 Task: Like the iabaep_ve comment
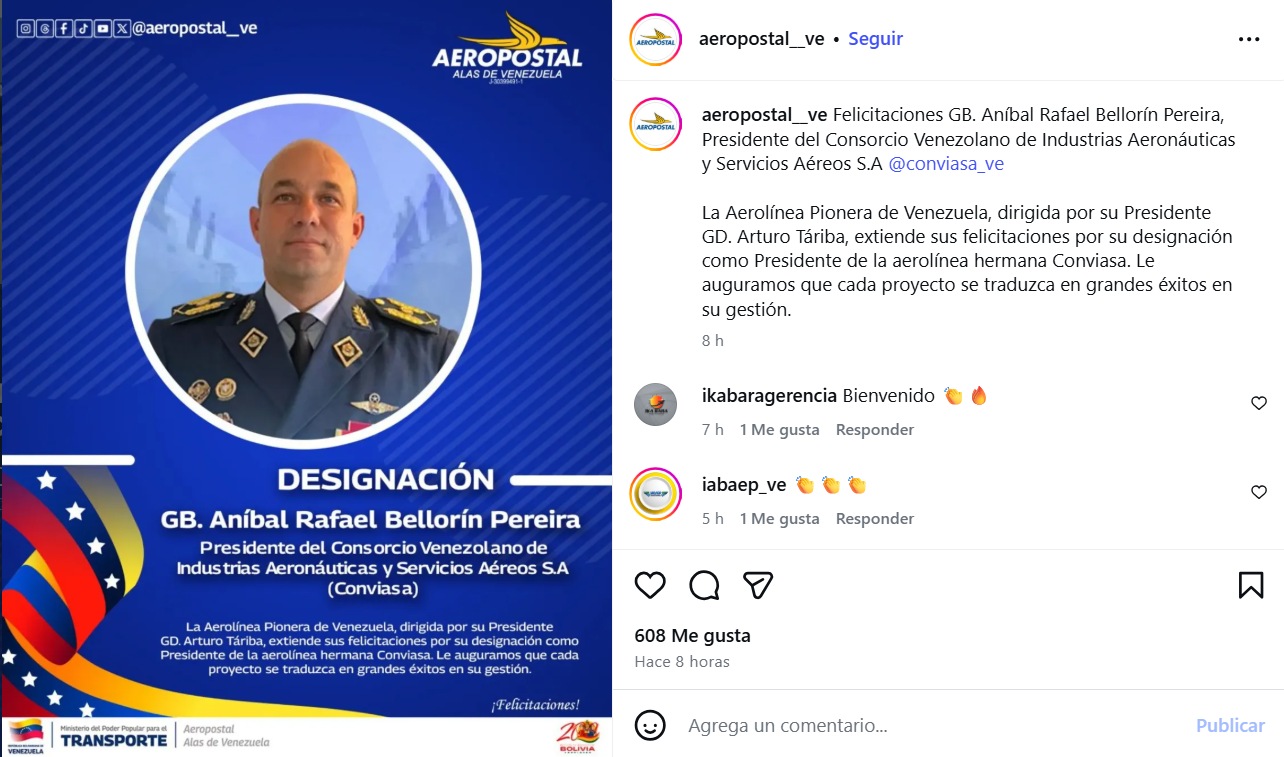coord(1259,492)
